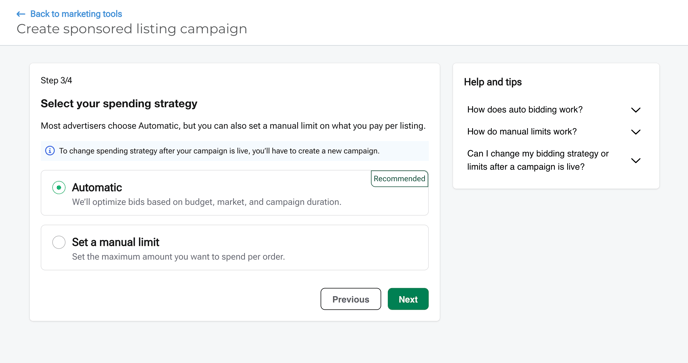Click the Previous button

point(351,299)
